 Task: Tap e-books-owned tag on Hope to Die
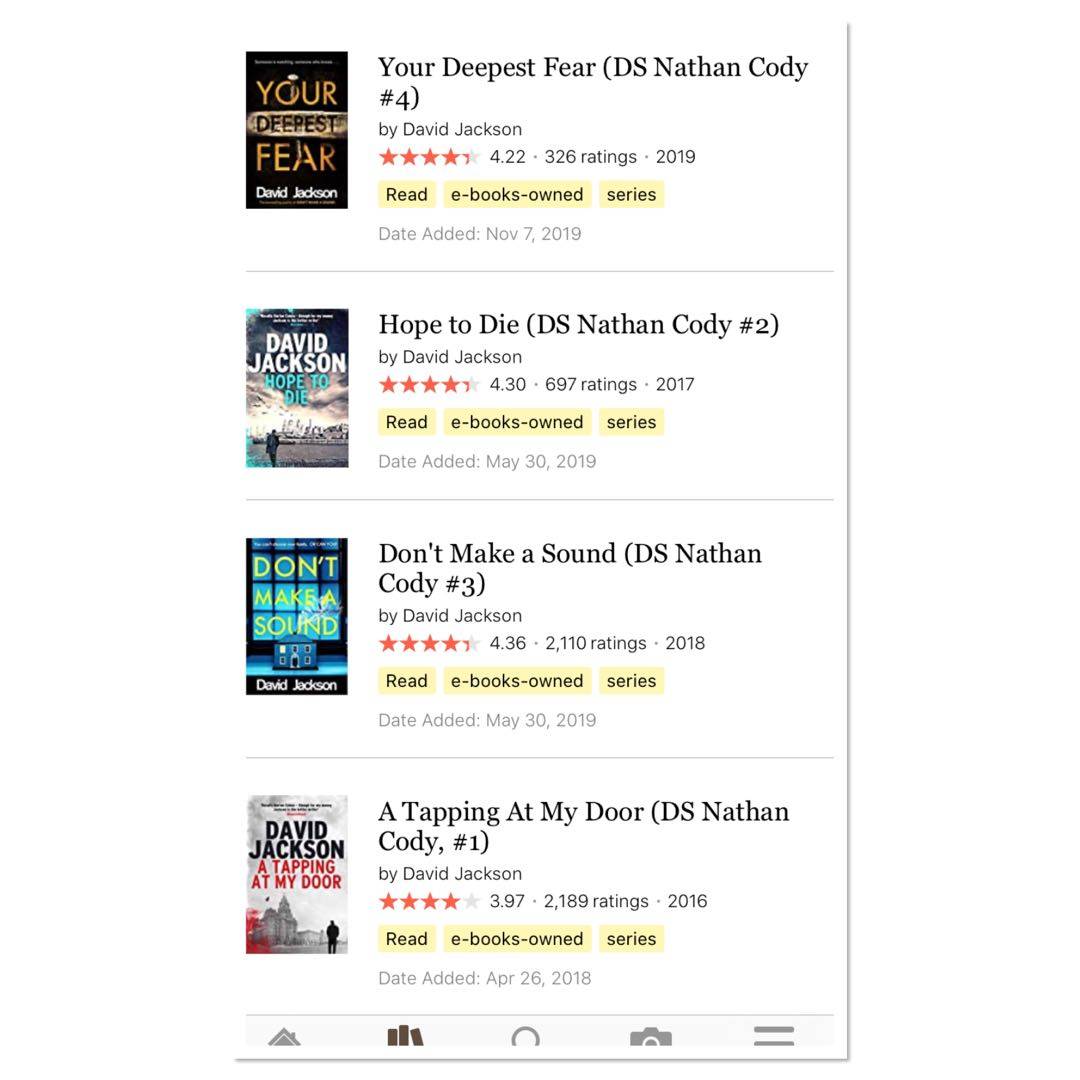517,422
